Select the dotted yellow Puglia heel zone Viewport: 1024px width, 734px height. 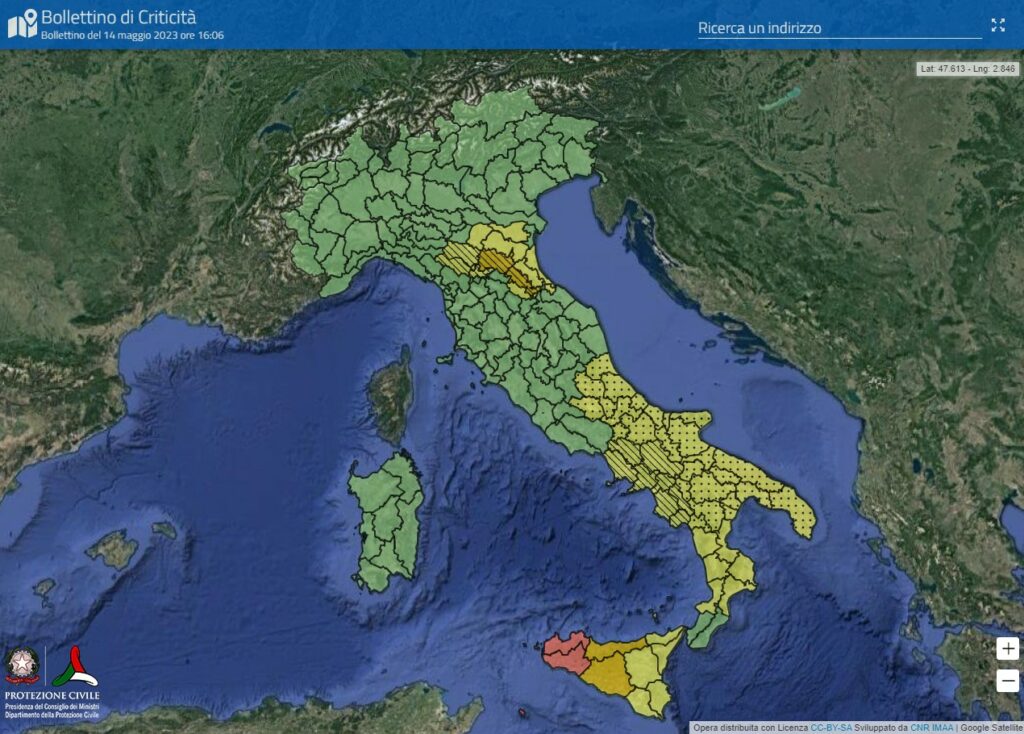793,506
